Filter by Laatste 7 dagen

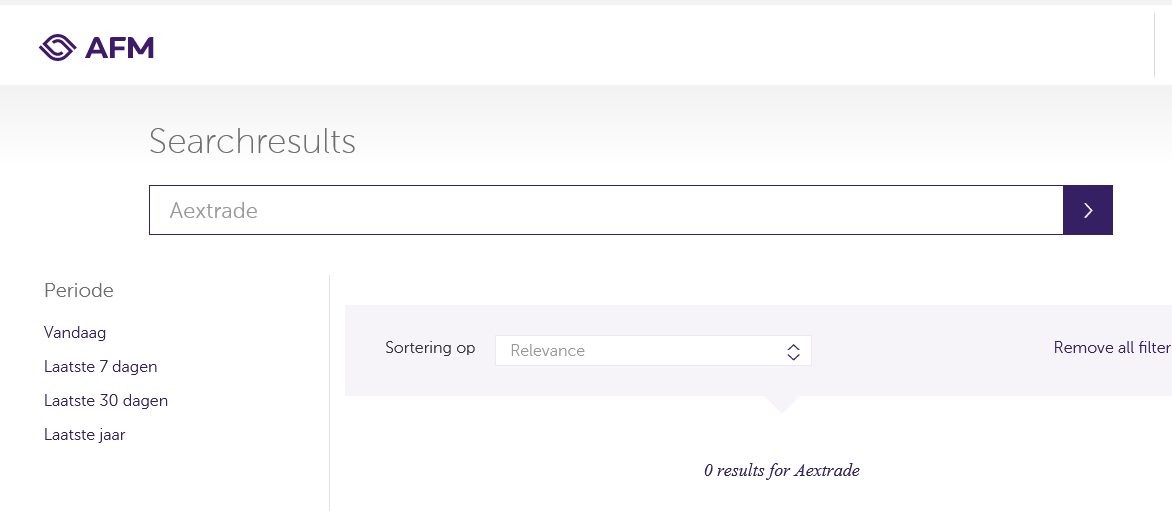click(x=101, y=367)
